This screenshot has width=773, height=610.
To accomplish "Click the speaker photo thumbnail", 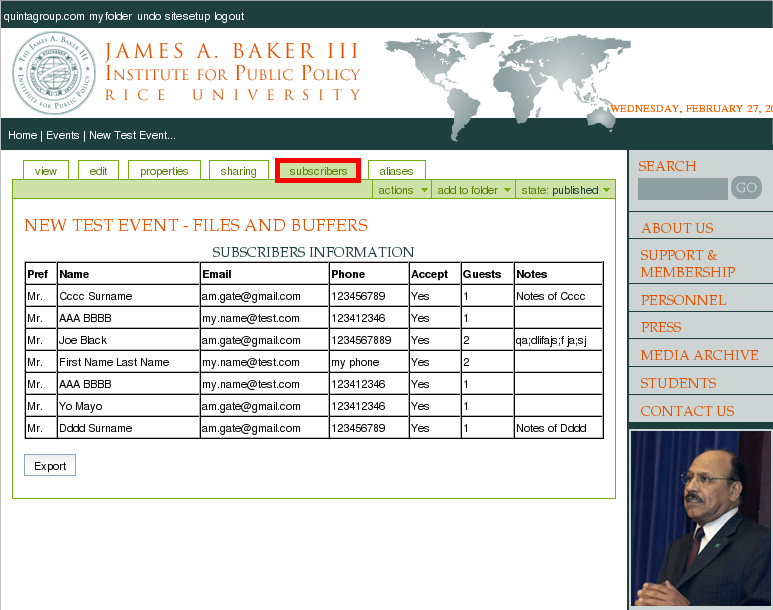I will [701, 518].
